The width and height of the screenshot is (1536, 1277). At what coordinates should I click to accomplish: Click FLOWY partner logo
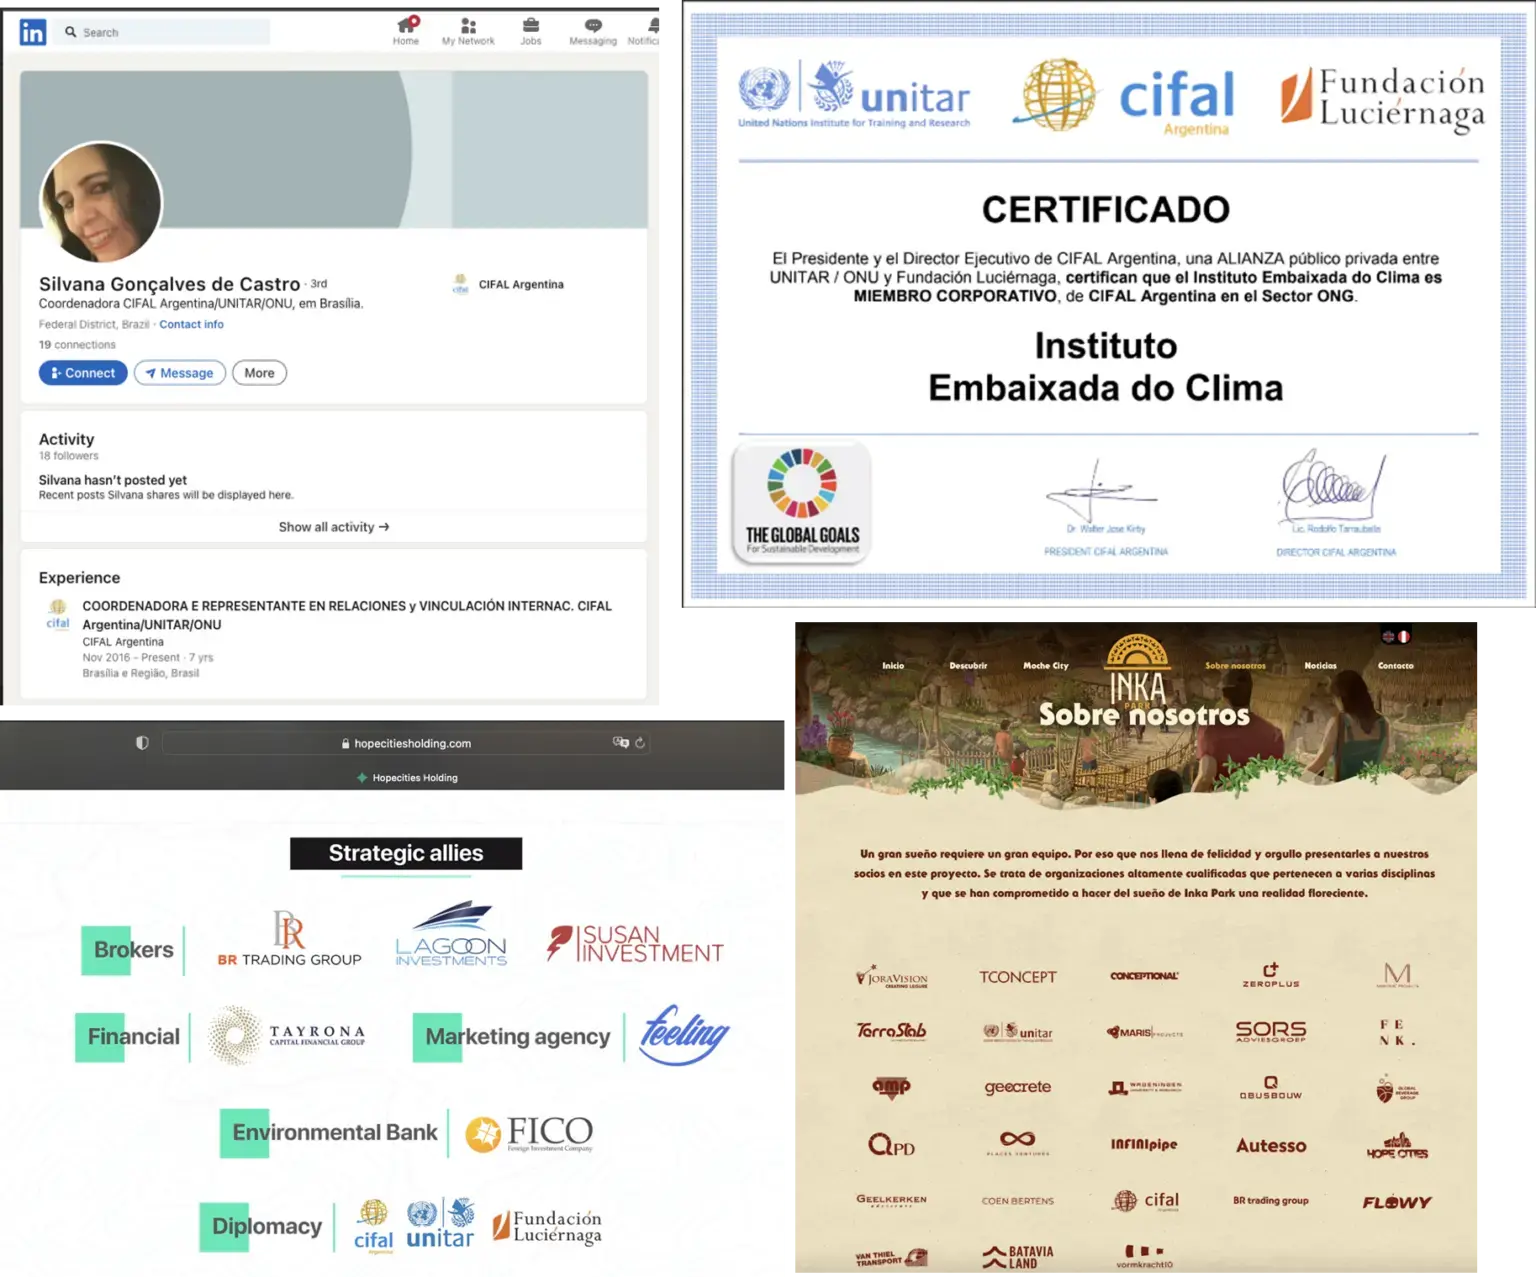(1397, 1202)
